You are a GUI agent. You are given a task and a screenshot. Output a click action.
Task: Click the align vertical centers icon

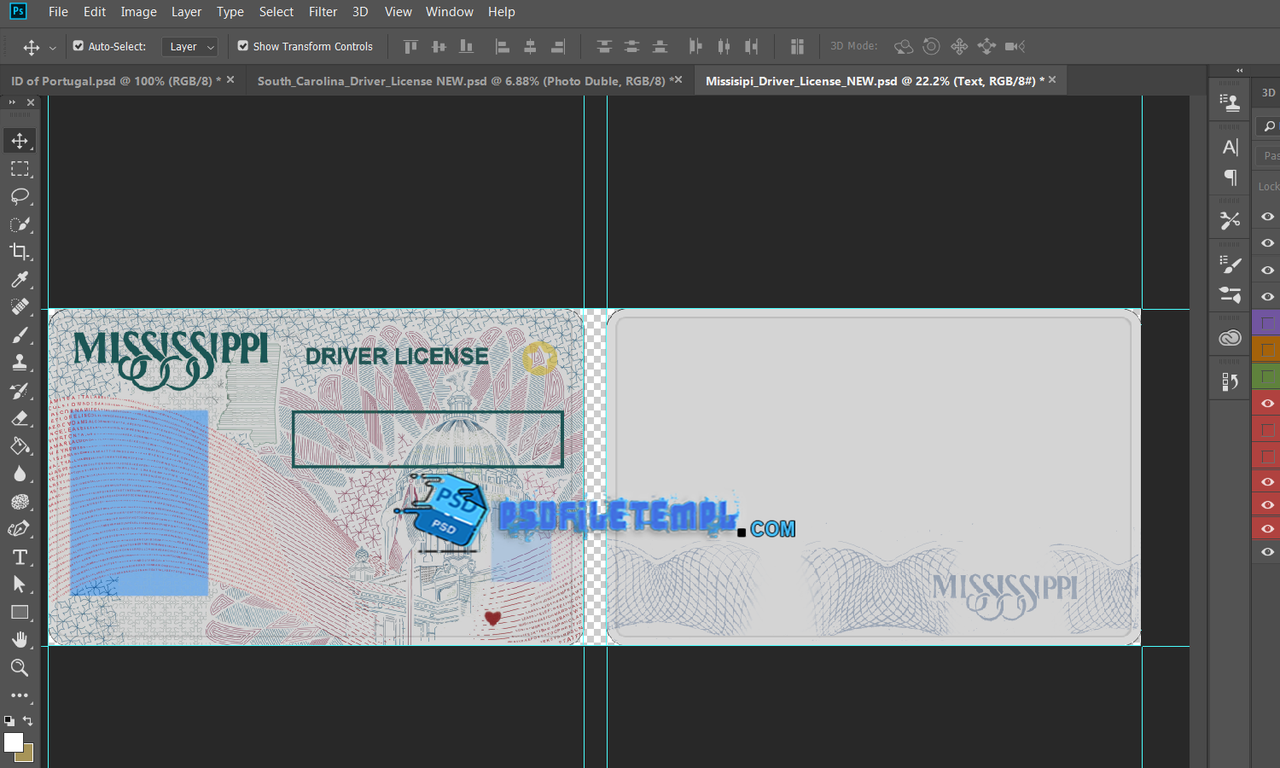click(438, 46)
